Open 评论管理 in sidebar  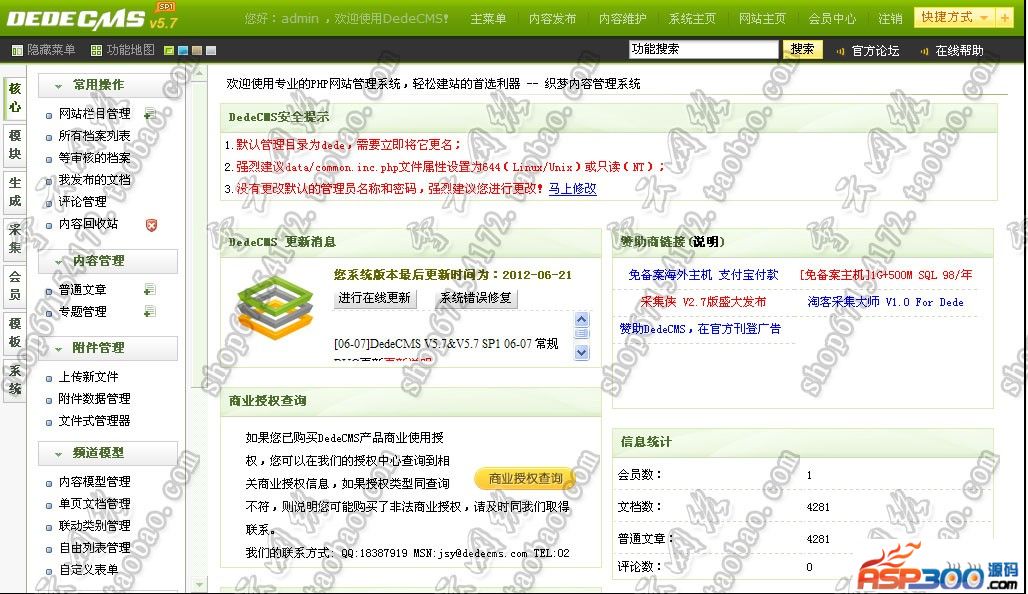coord(83,202)
